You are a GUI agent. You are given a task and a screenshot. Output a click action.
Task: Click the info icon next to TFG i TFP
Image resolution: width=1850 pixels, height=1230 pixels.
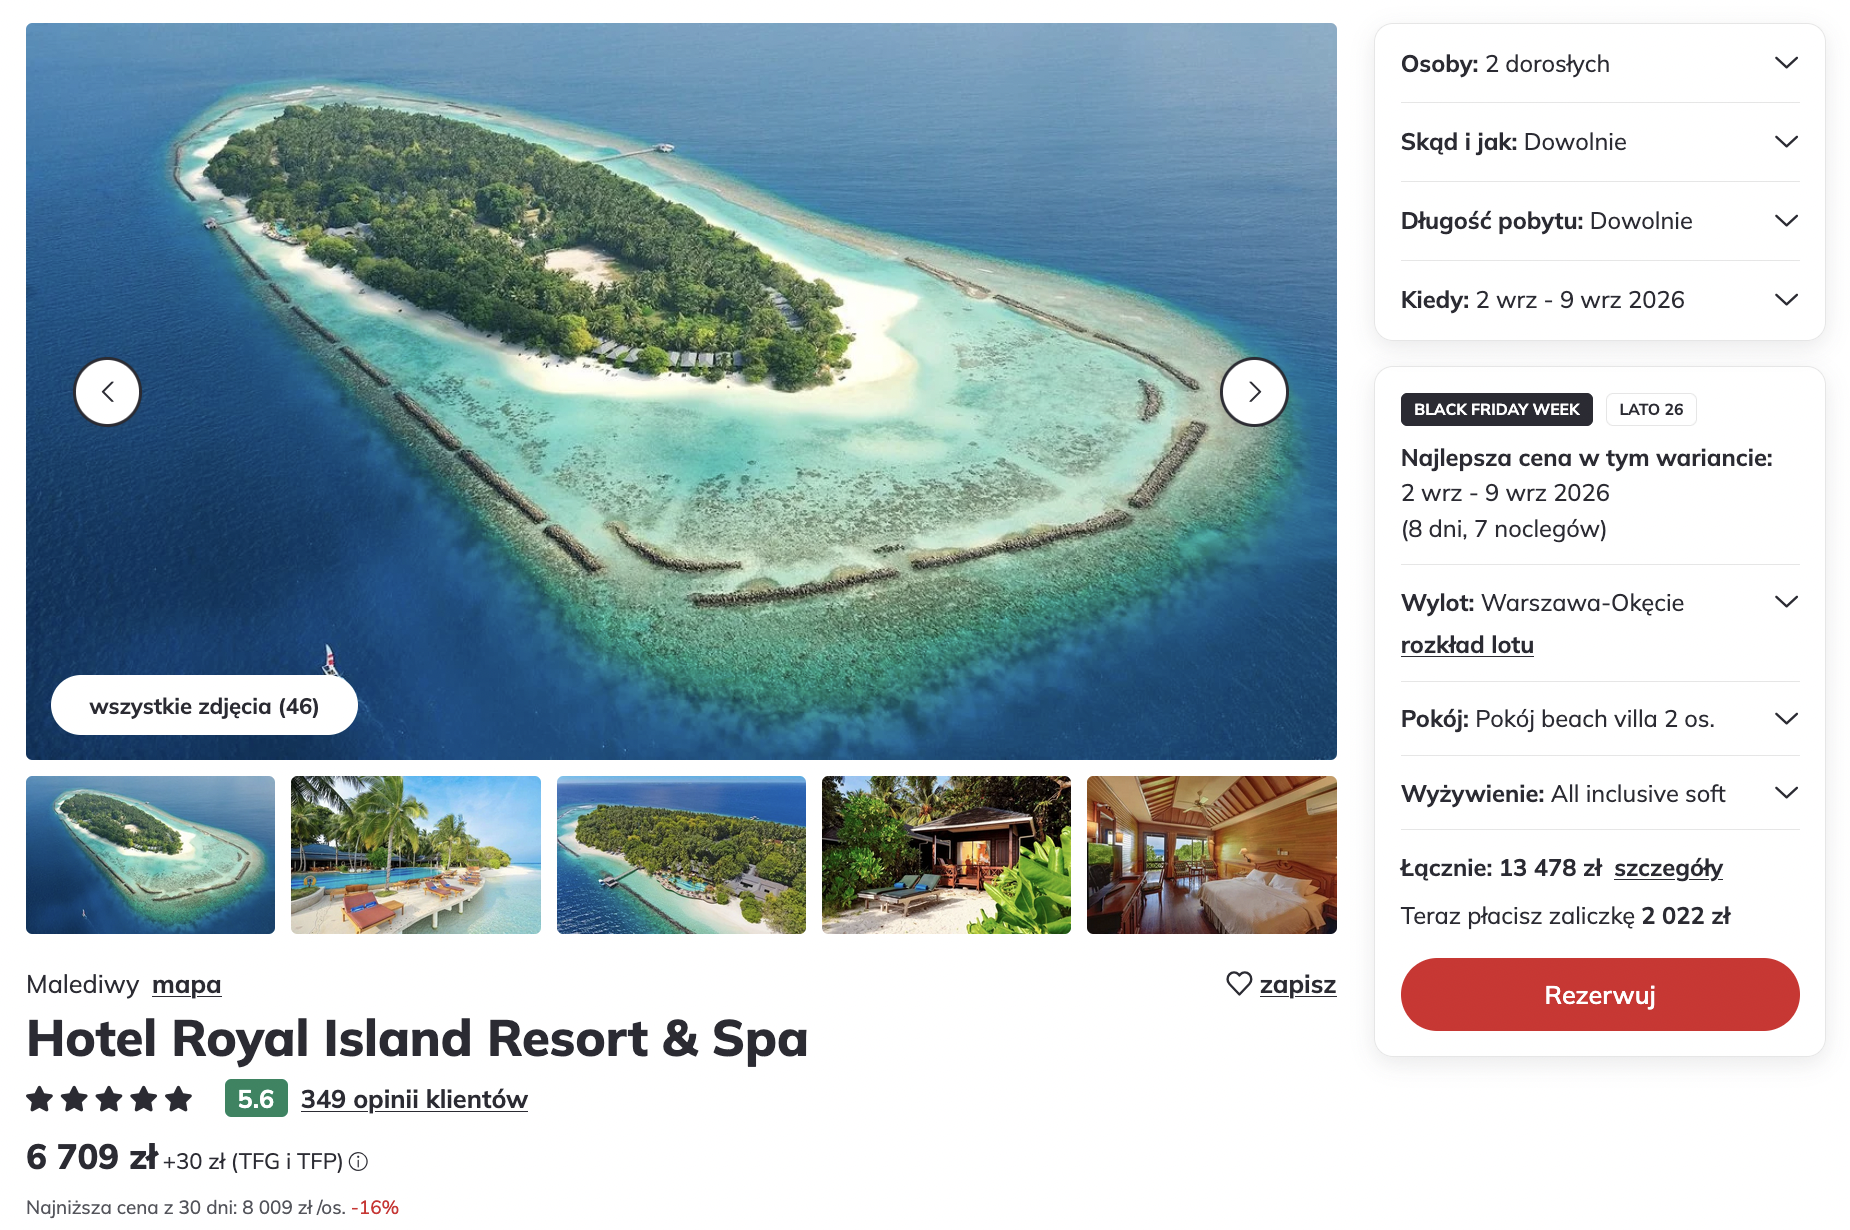click(358, 1162)
